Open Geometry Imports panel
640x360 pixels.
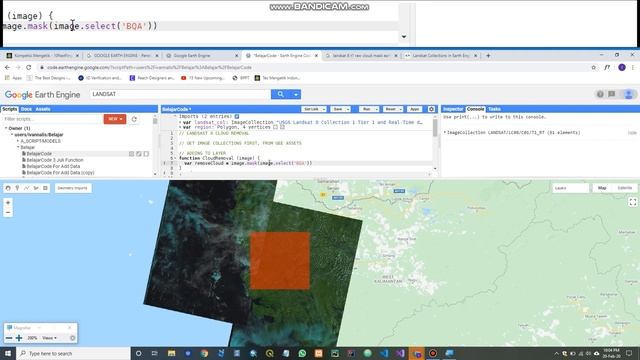(x=72, y=188)
